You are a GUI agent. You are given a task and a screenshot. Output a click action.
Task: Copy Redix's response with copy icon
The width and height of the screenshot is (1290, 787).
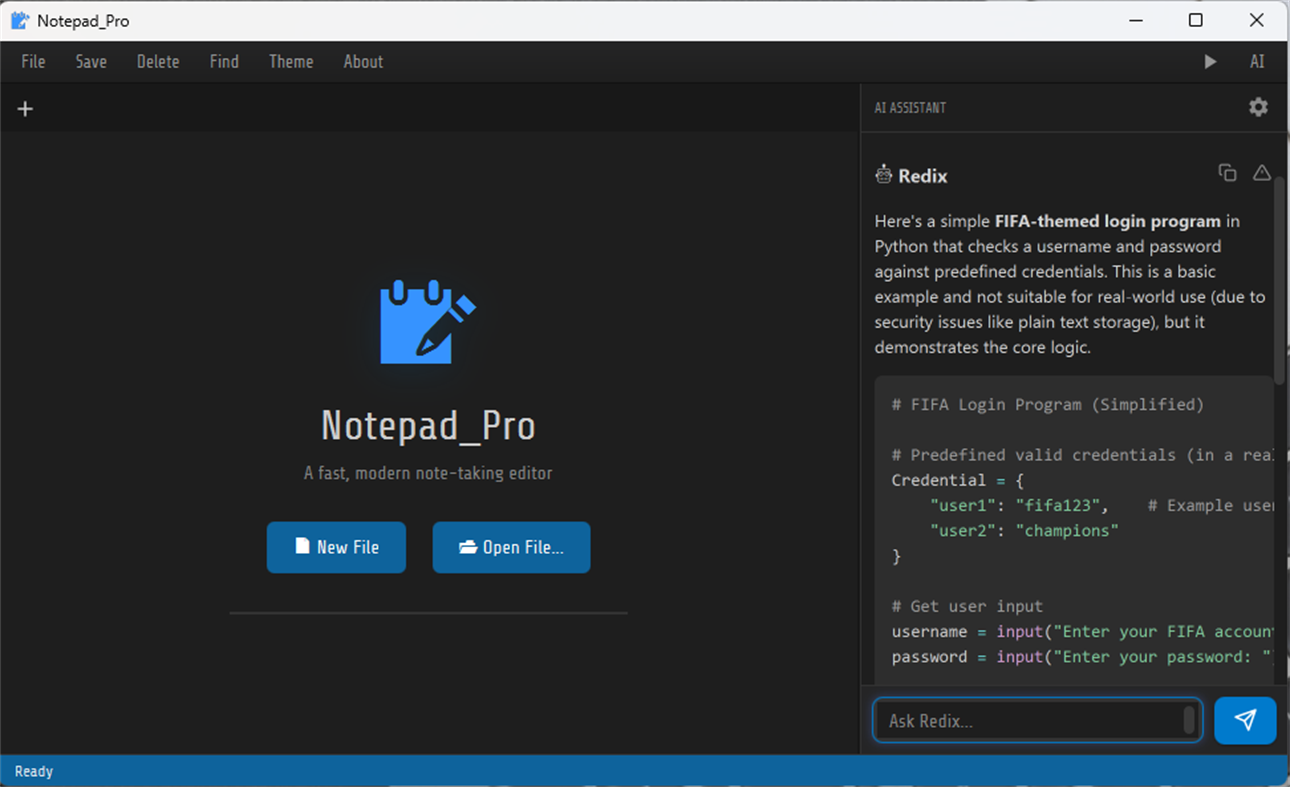[1227, 173]
